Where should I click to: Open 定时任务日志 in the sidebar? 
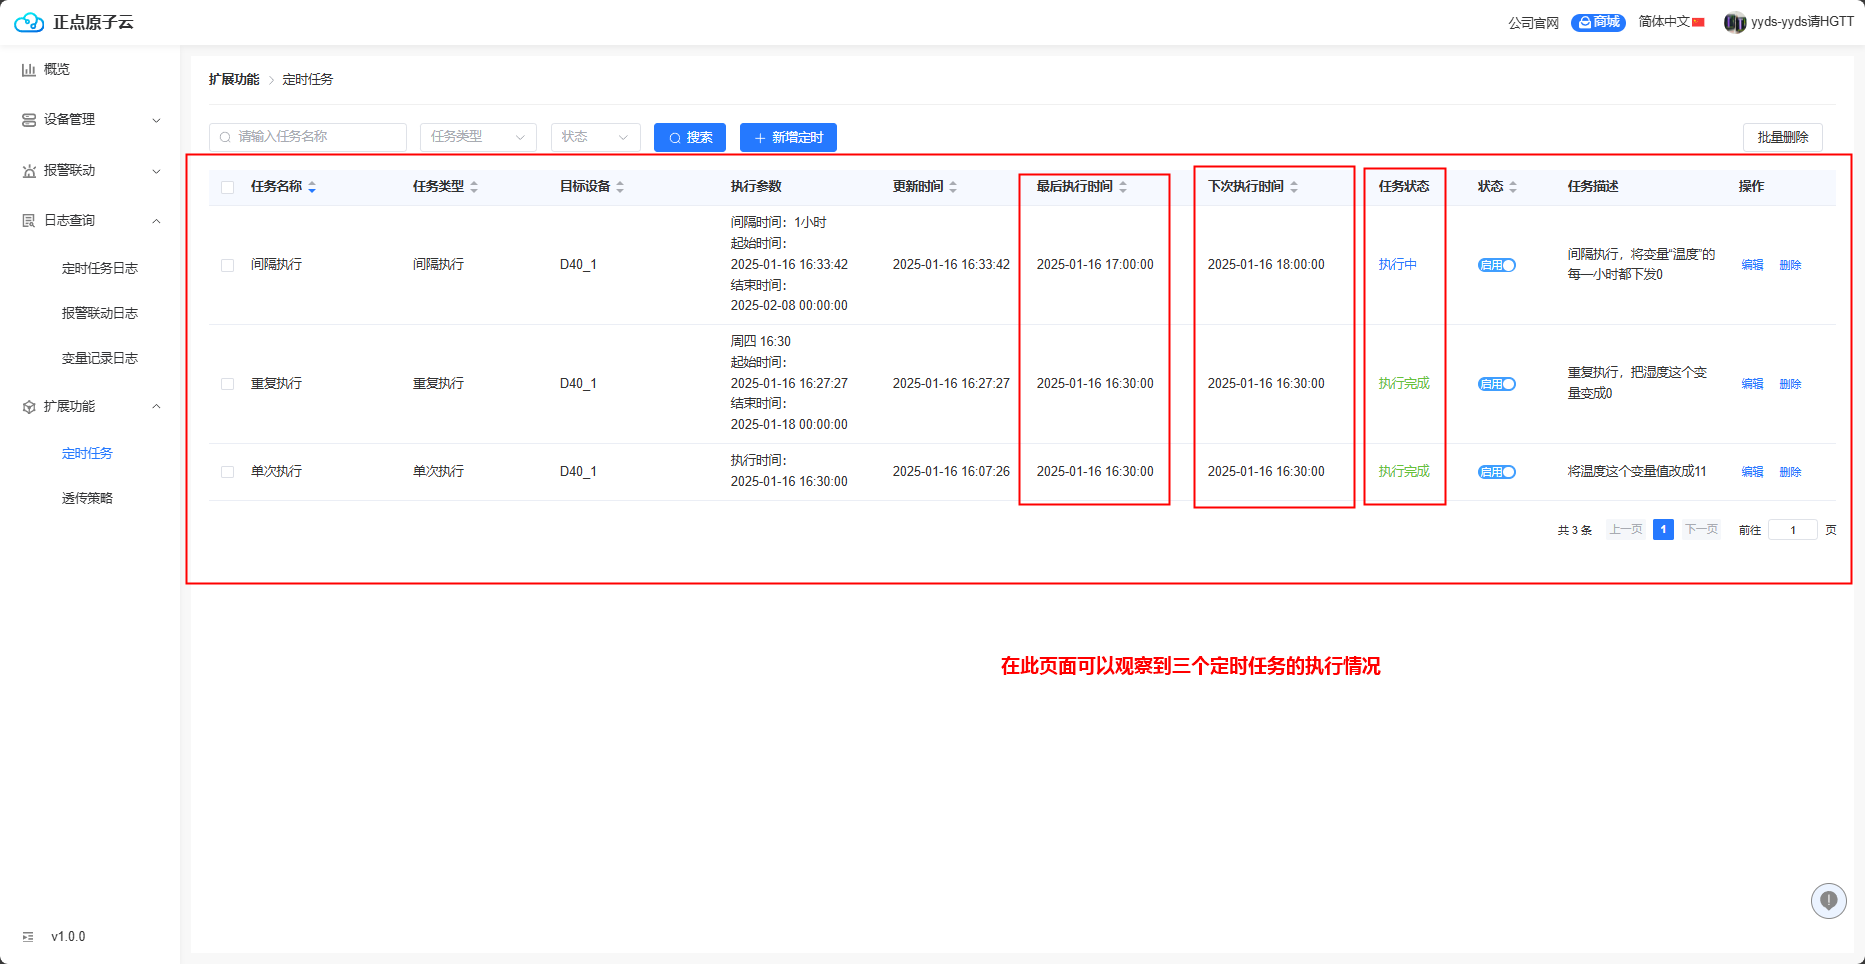click(x=99, y=268)
